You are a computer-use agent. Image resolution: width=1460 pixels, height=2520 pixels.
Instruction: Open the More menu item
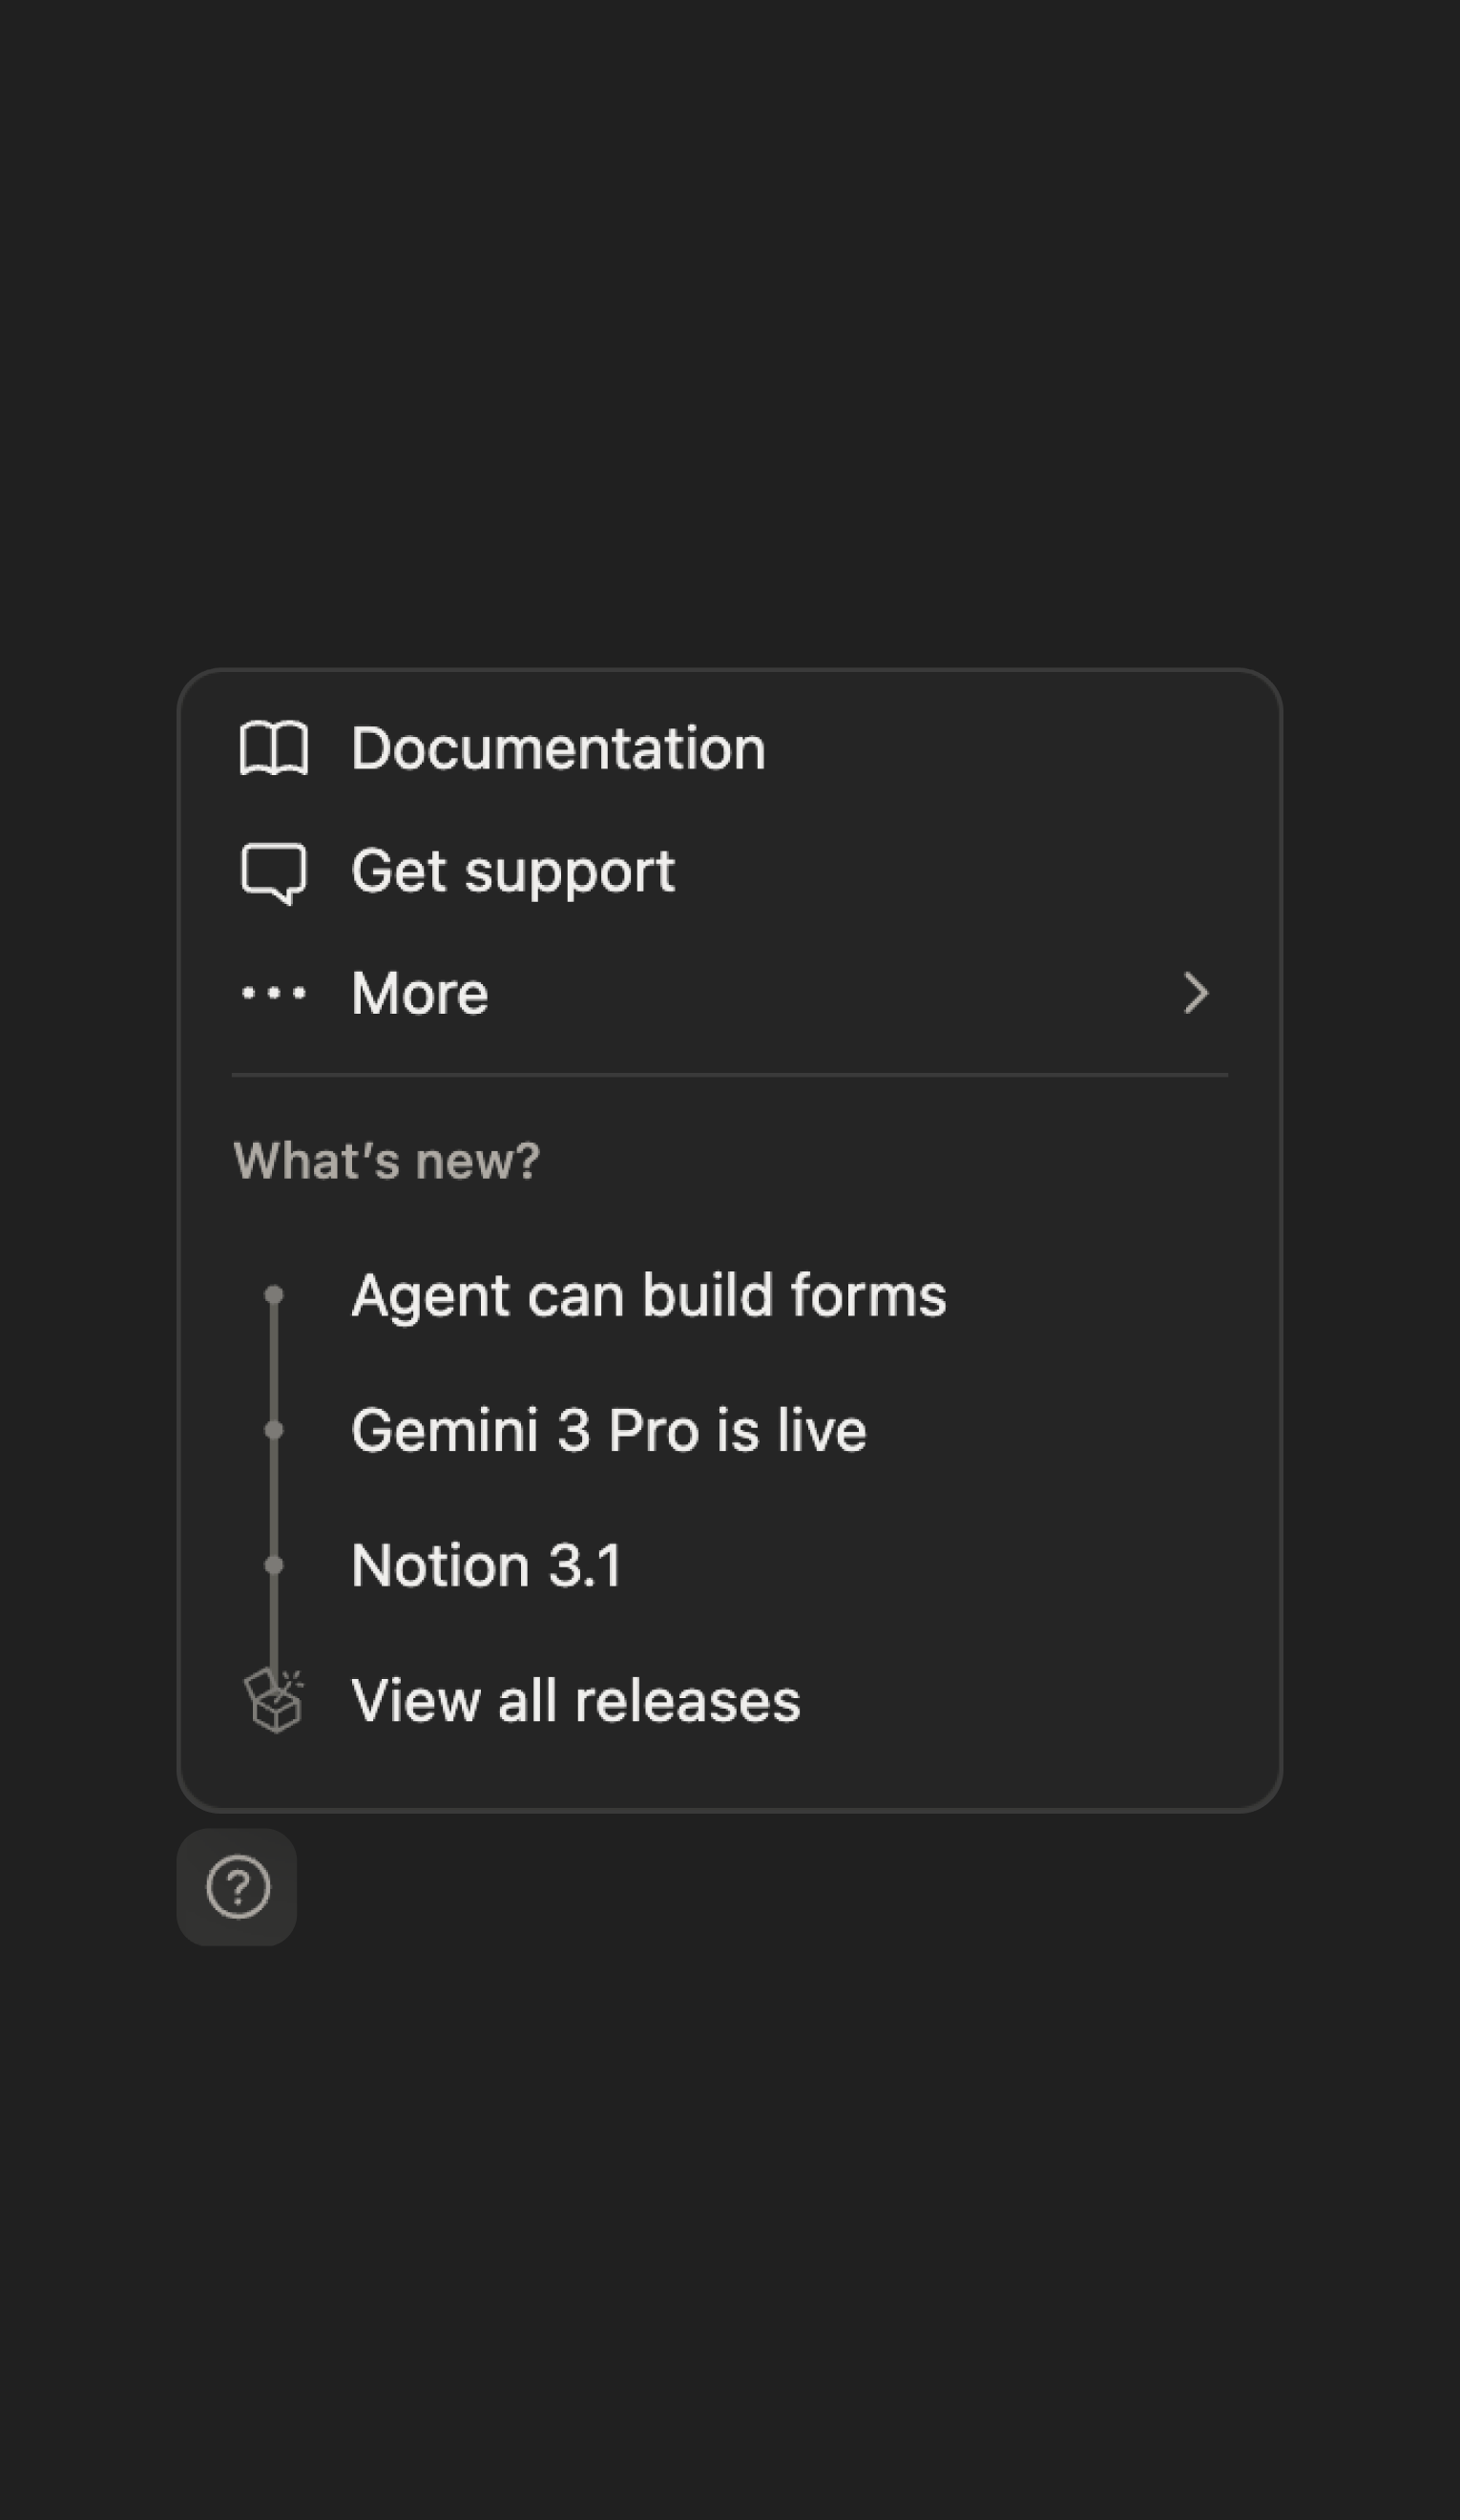(420, 993)
